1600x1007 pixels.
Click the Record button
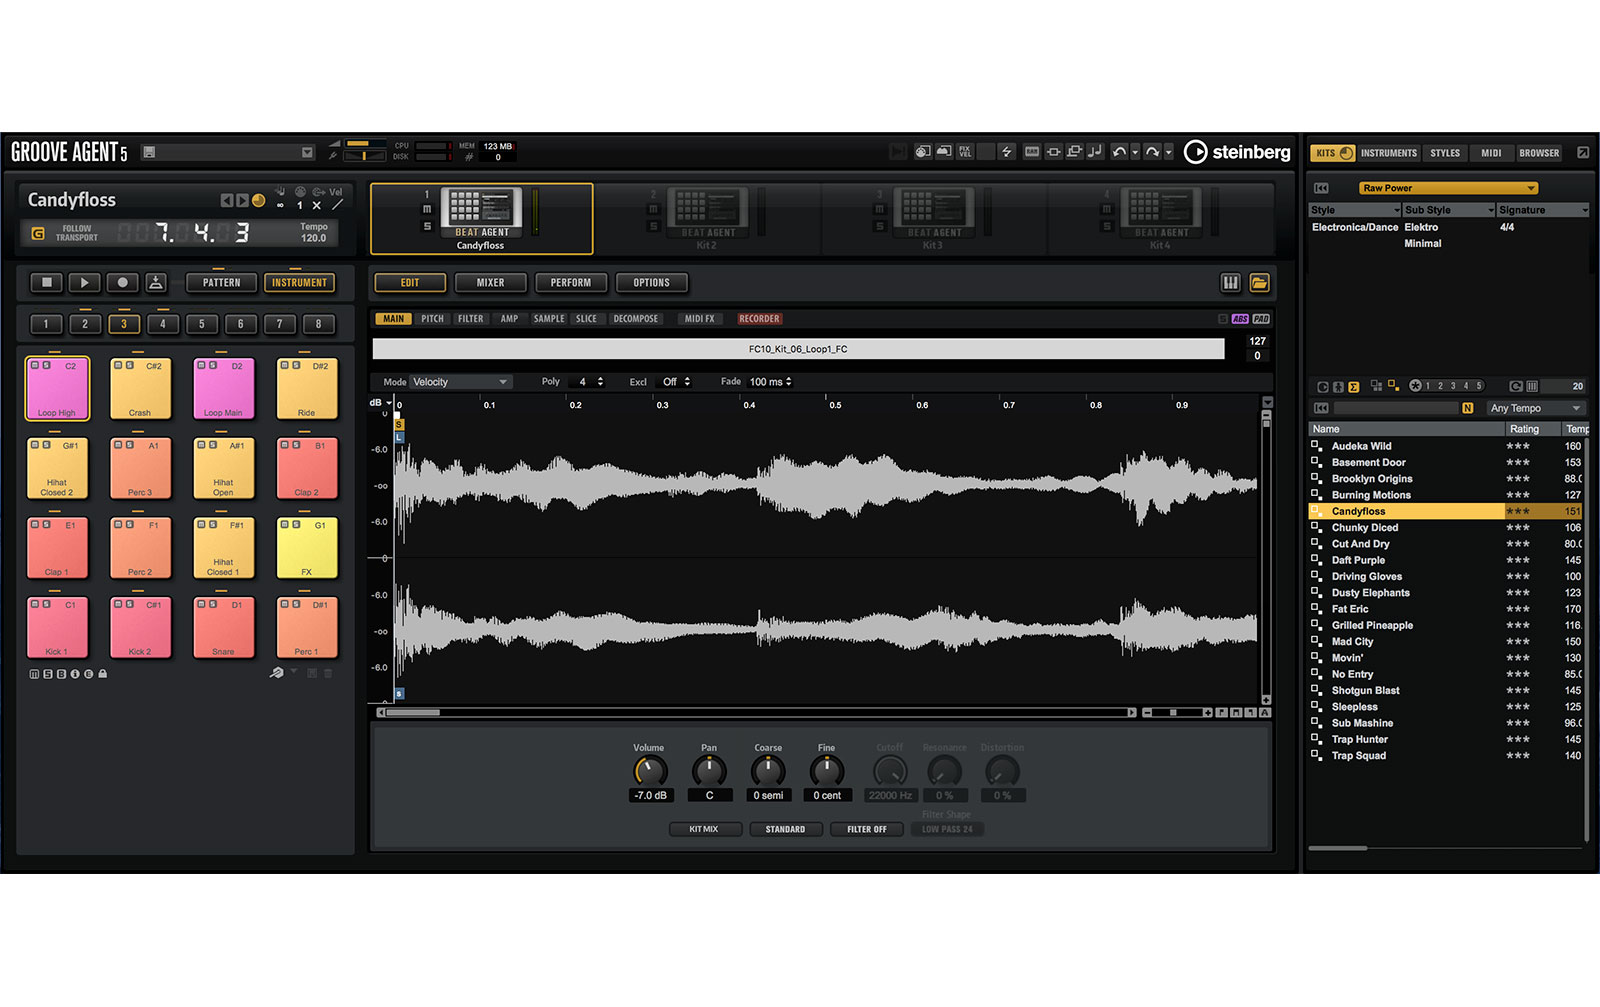(x=122, y=283)
